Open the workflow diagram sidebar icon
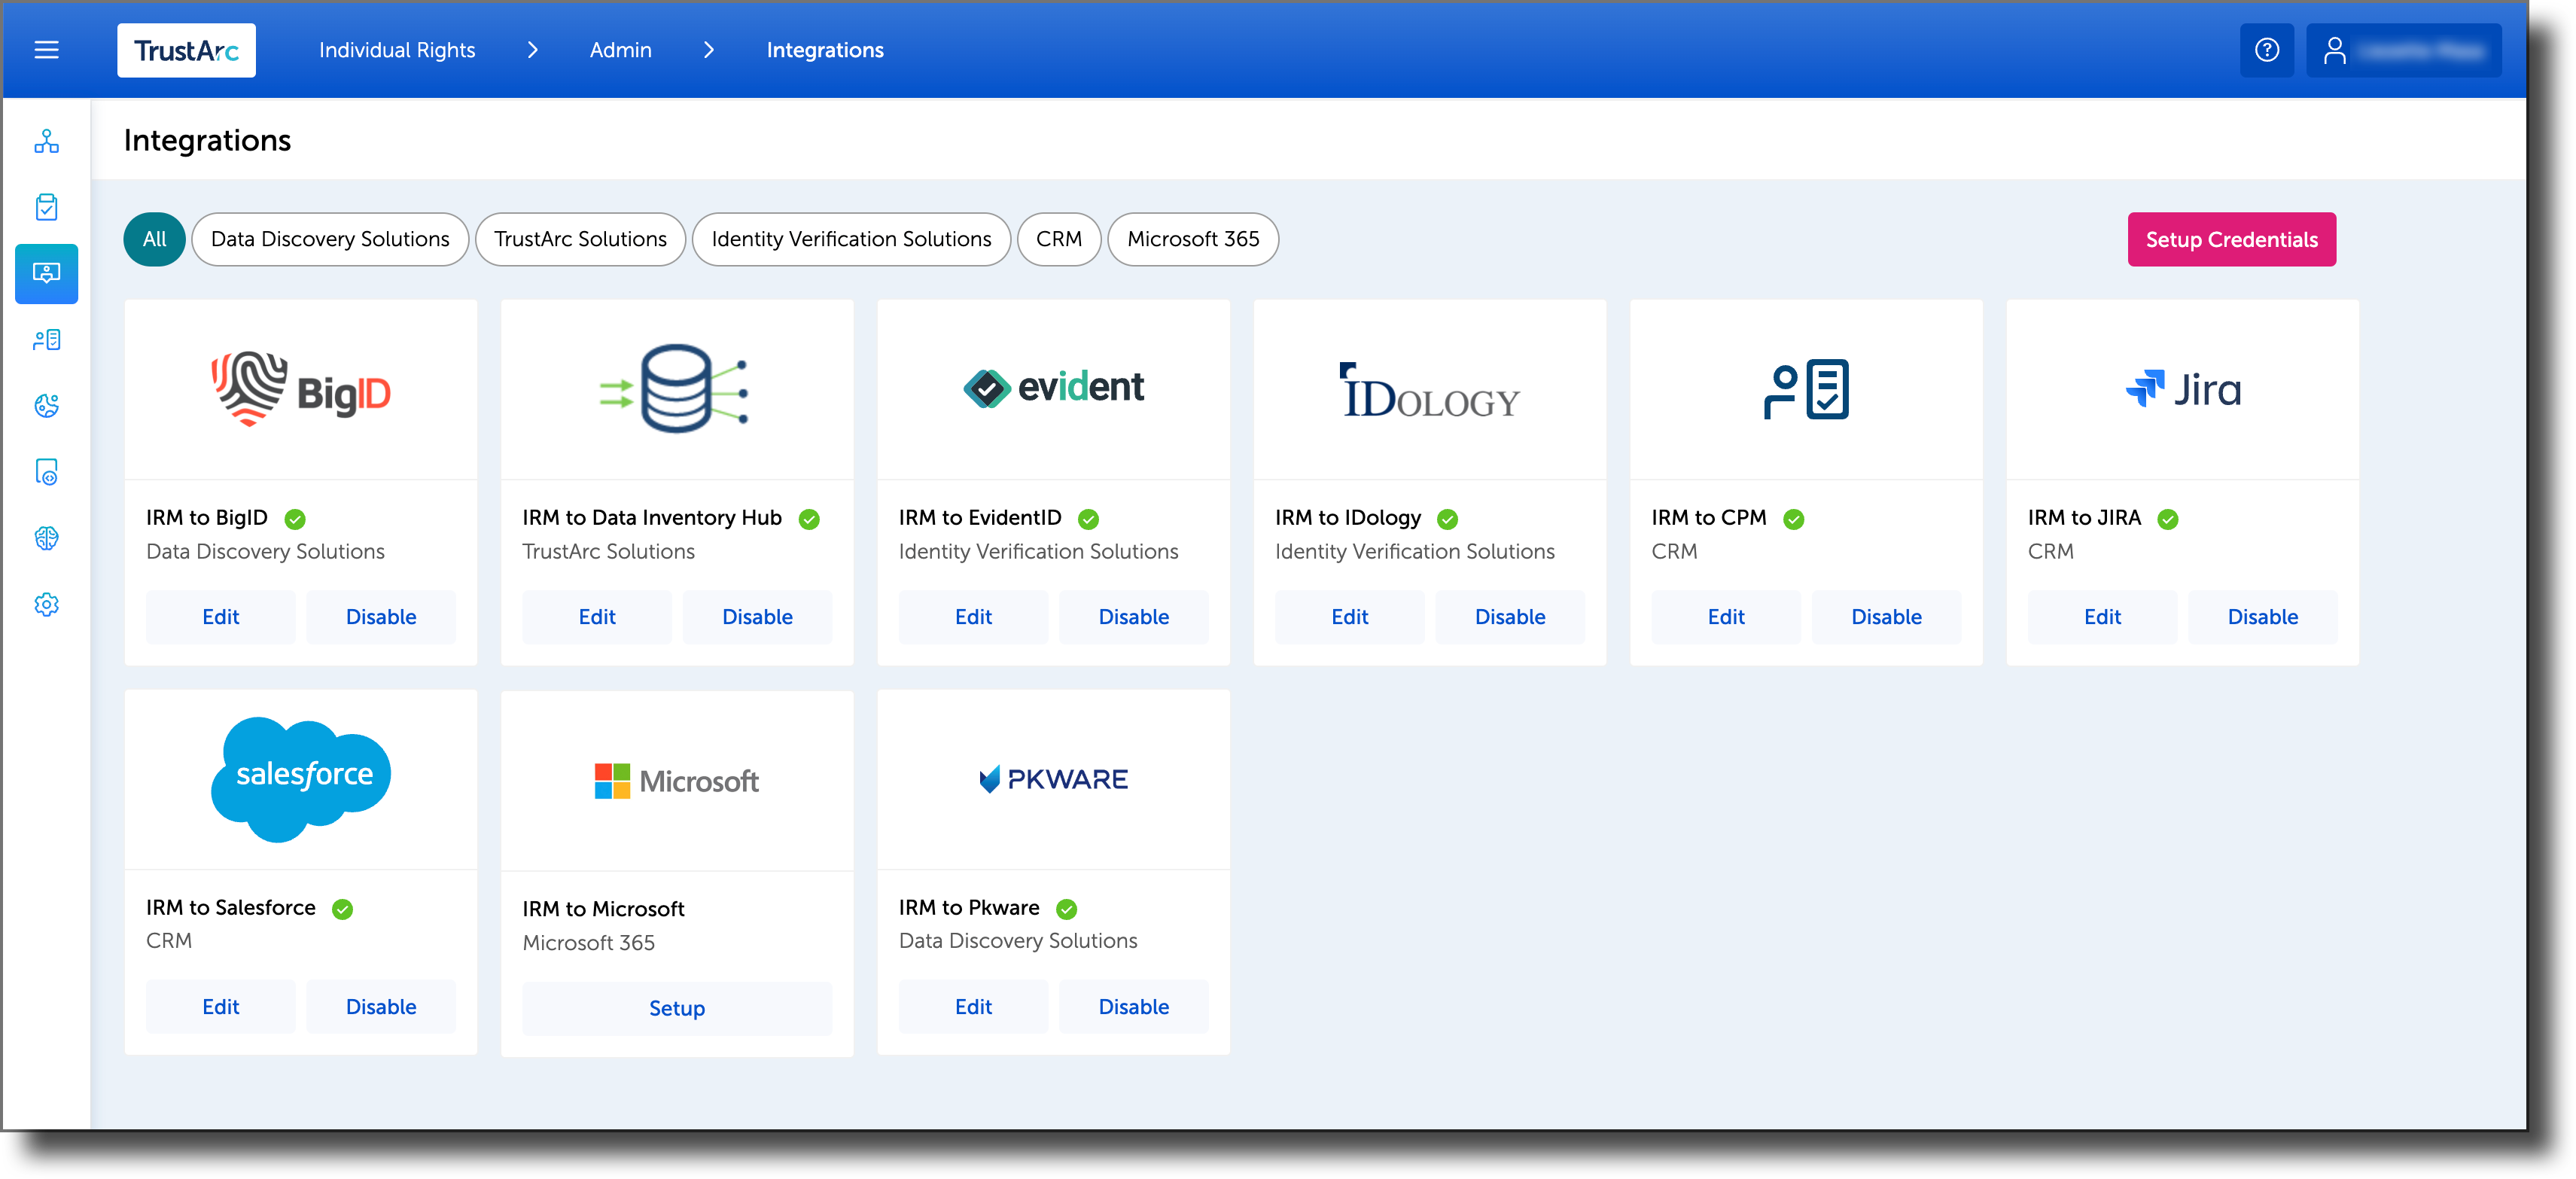The height and width of the screenshot is (1179, 2576). pos(46,142)
